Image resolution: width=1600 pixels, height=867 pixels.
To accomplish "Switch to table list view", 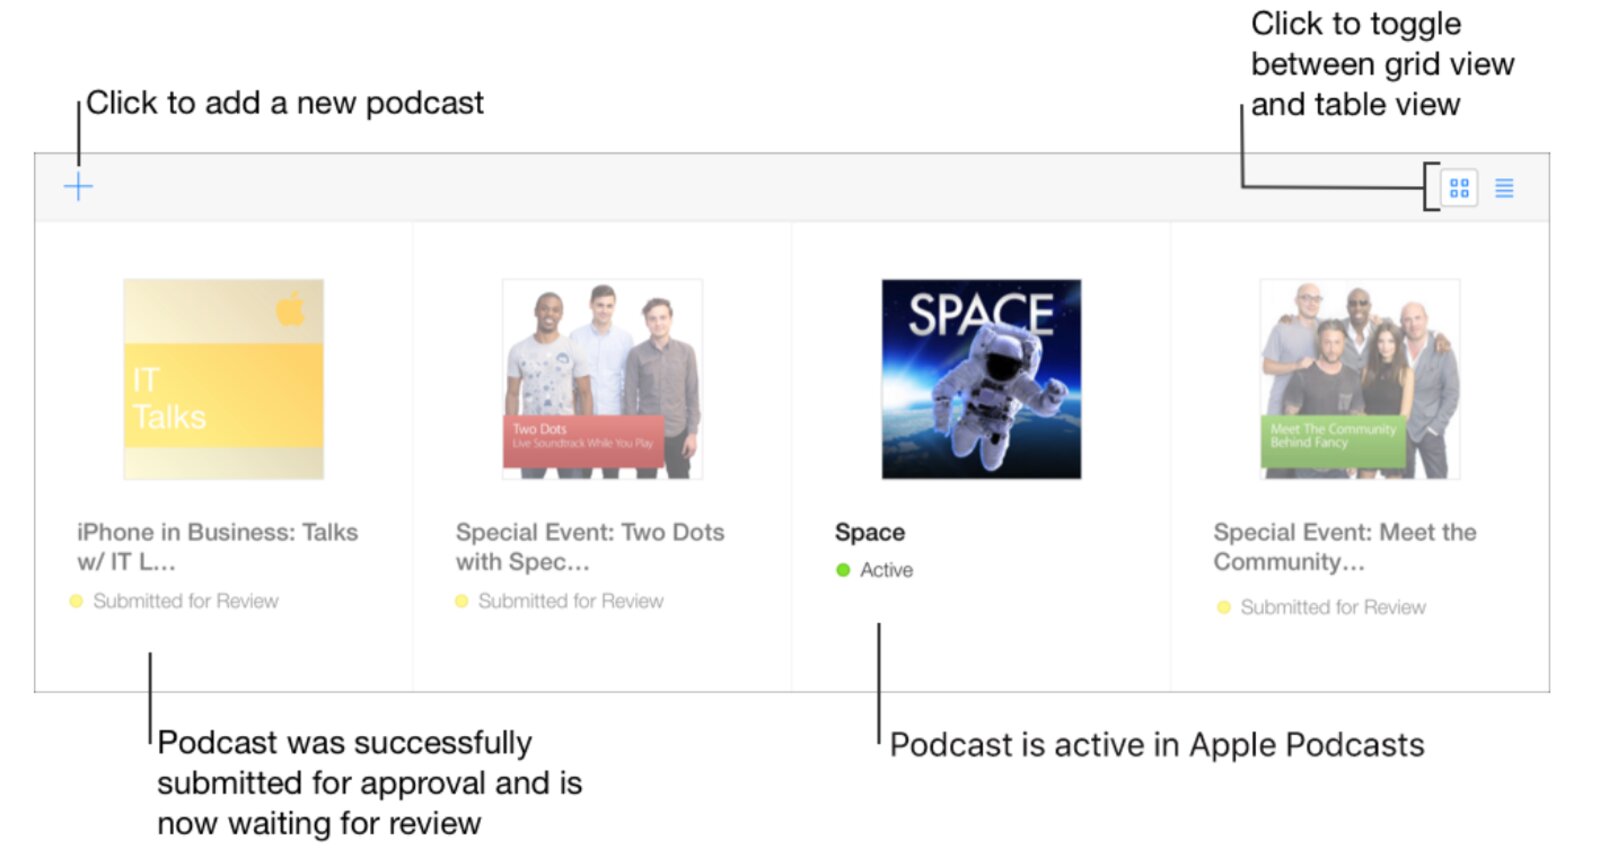I will pos(1504,188).
